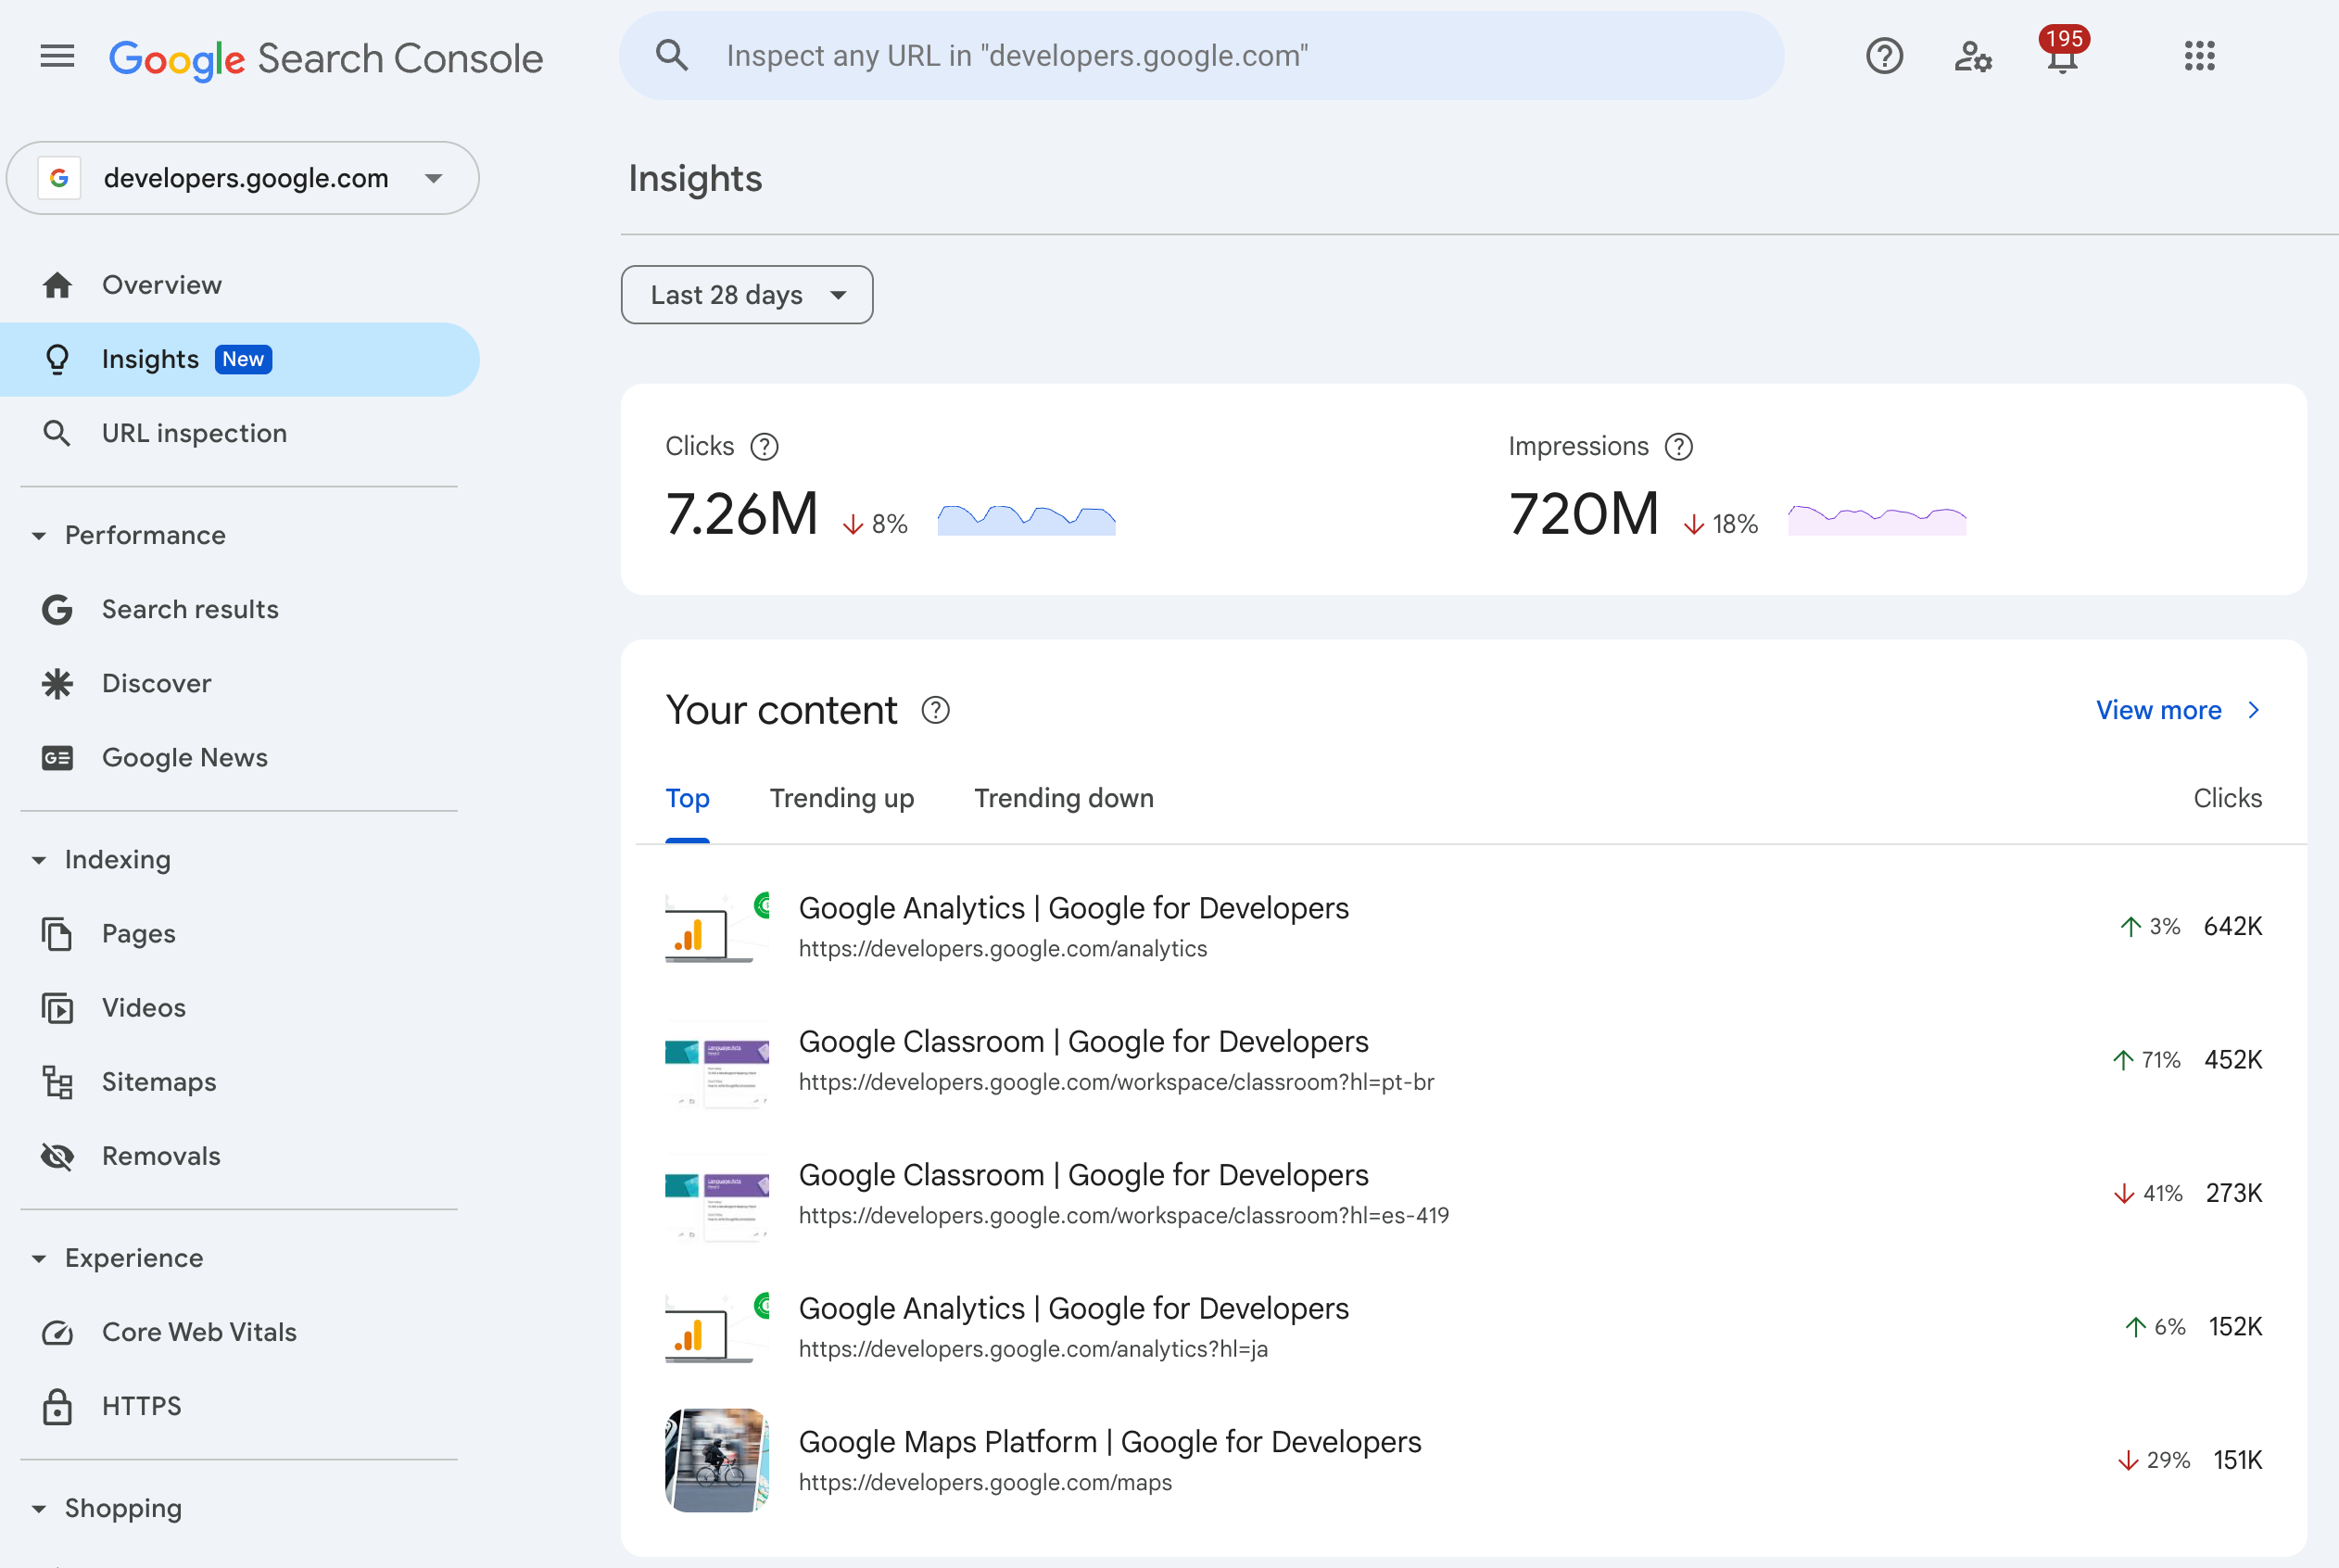Click the Sitemaps icon in sidebar
Image resolution: width=2339 pixels, height=1568 pixels.
57,1082
